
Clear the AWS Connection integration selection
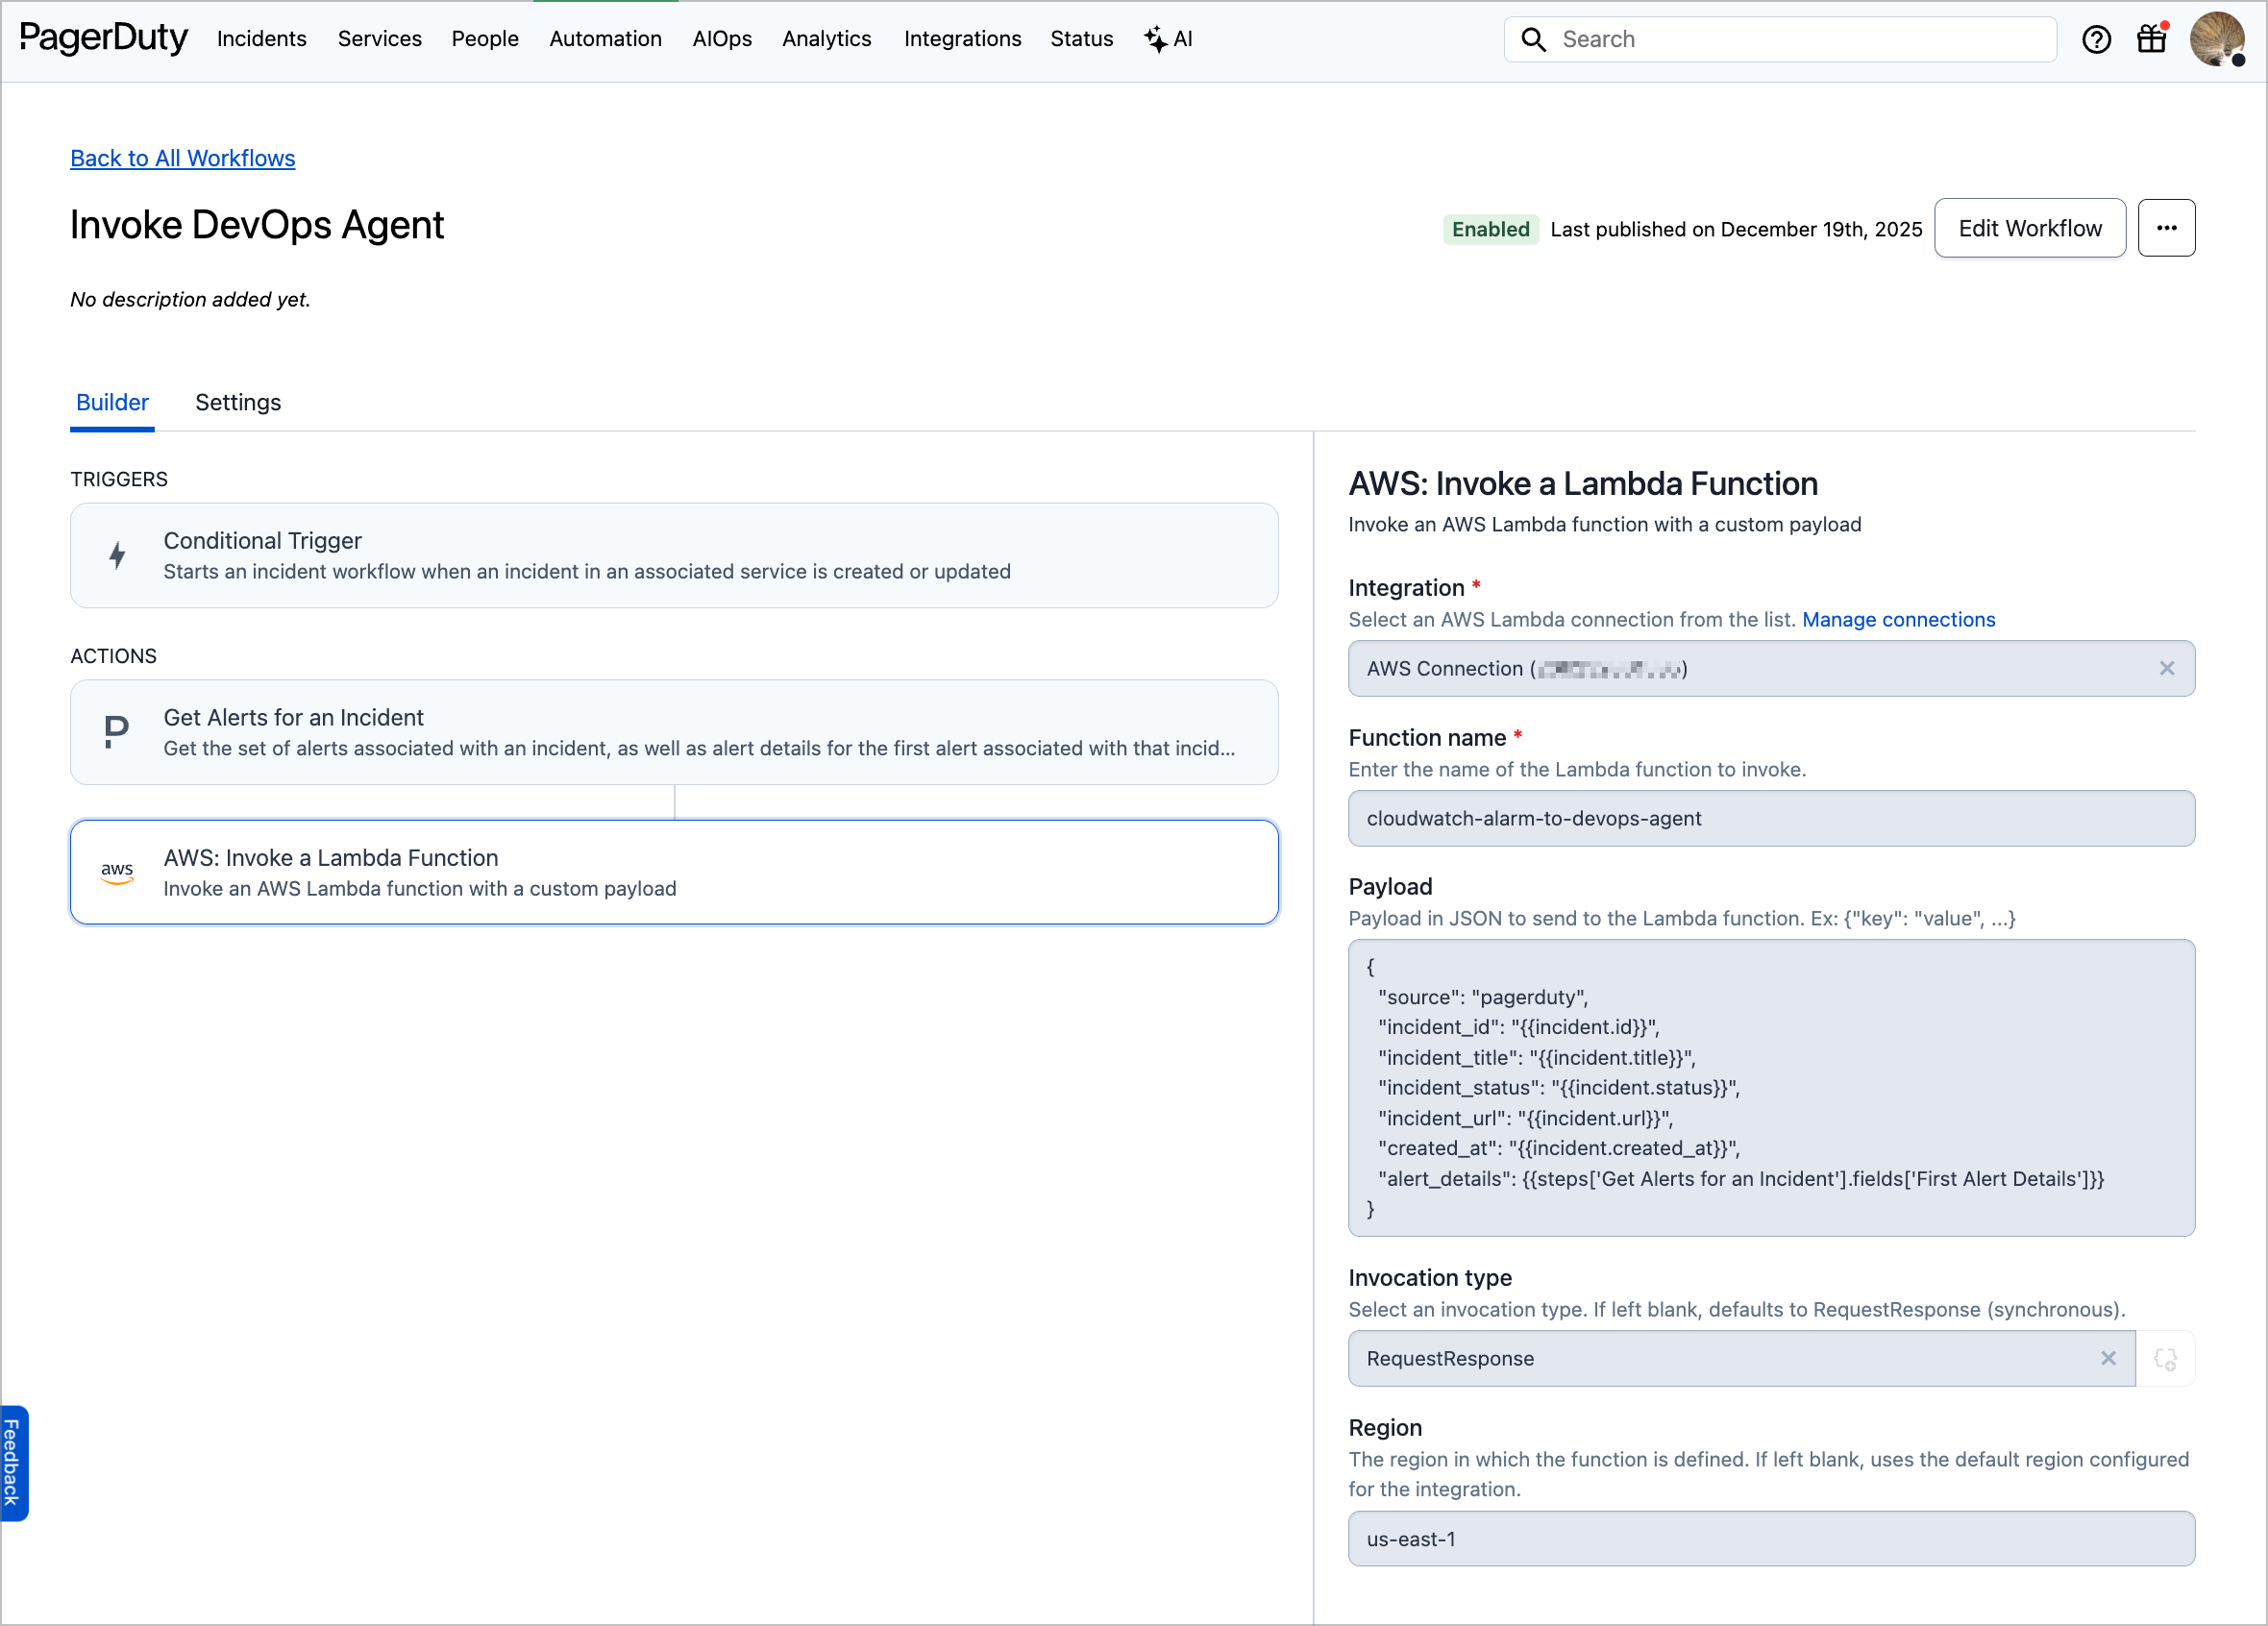pos(2166,668)
